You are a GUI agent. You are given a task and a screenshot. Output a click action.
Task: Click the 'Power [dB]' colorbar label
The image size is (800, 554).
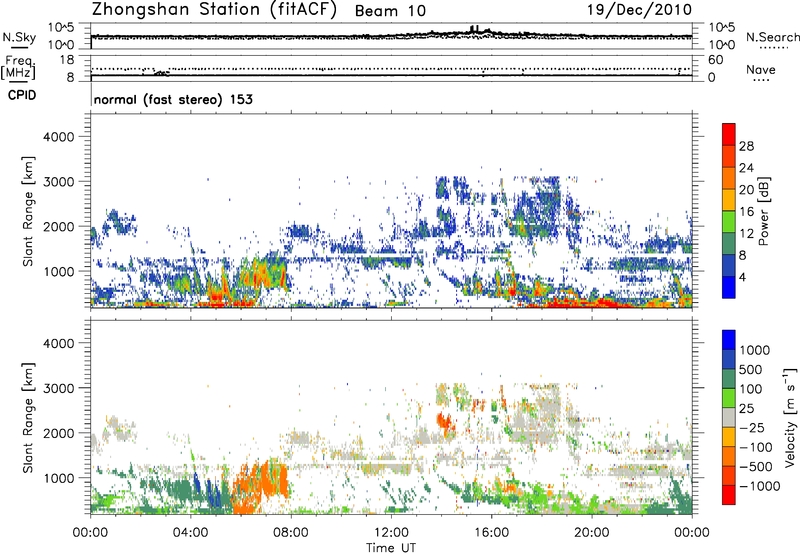tap(763, 211)
